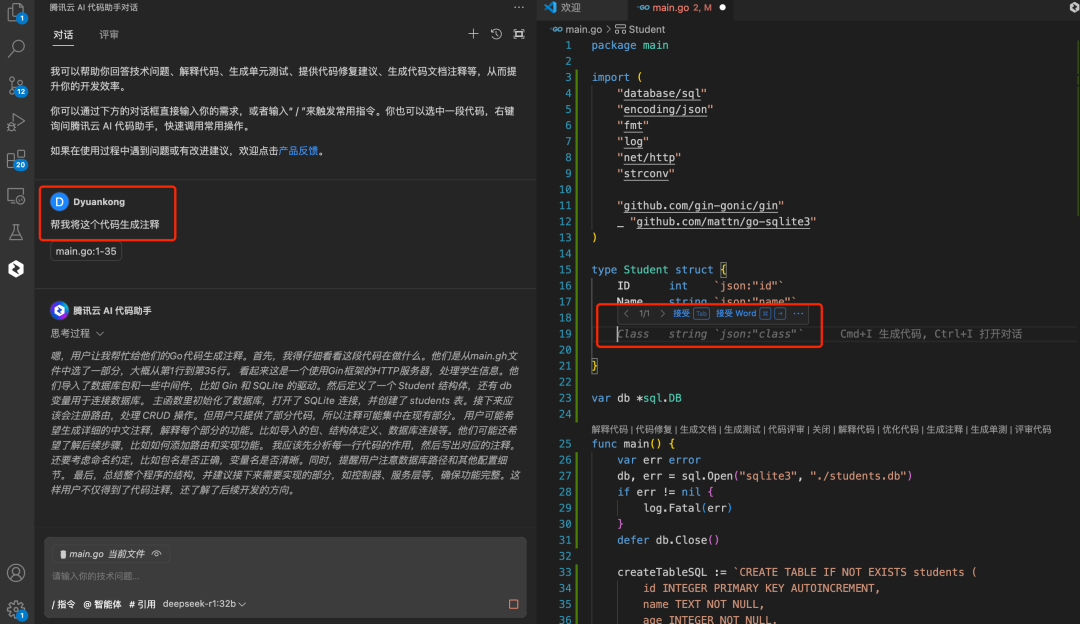Click the fullscreen chat panel icon
Screen dimensions: 1080x624
pyautogui.click(x=519, y=34)
